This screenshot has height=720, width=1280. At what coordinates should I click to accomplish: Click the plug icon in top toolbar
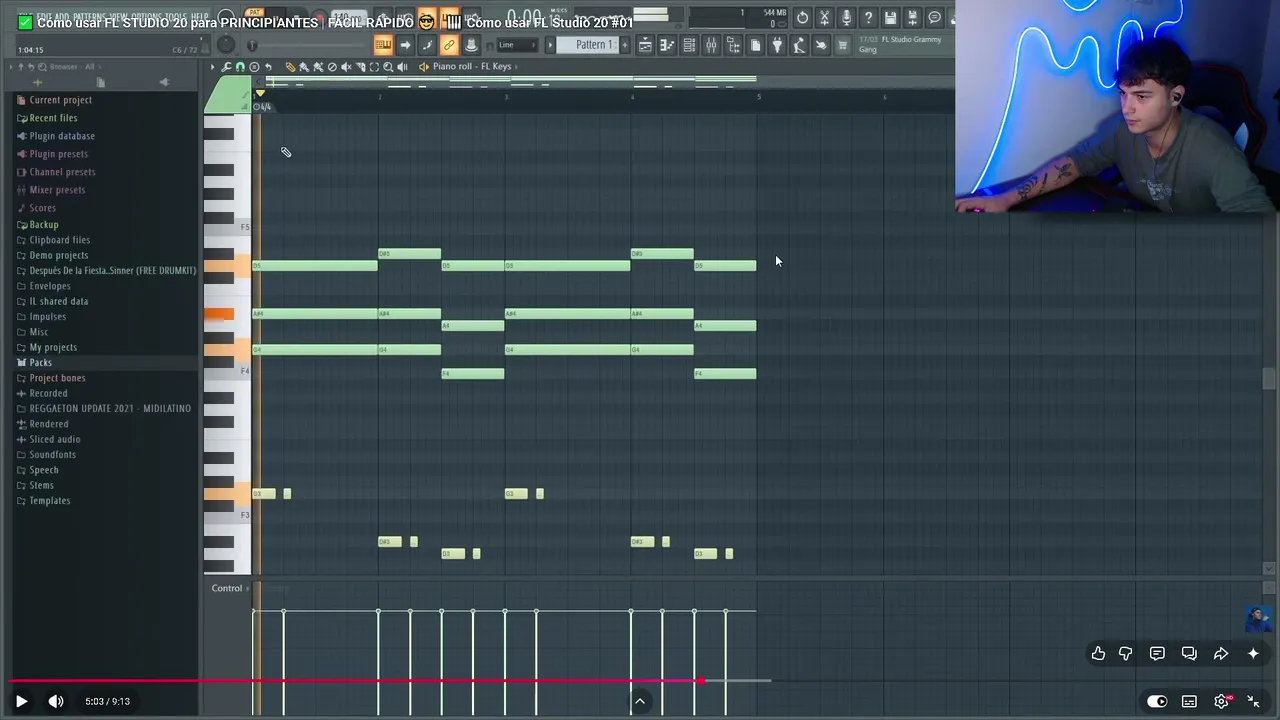pyautogui.click(x=777, y=45)
